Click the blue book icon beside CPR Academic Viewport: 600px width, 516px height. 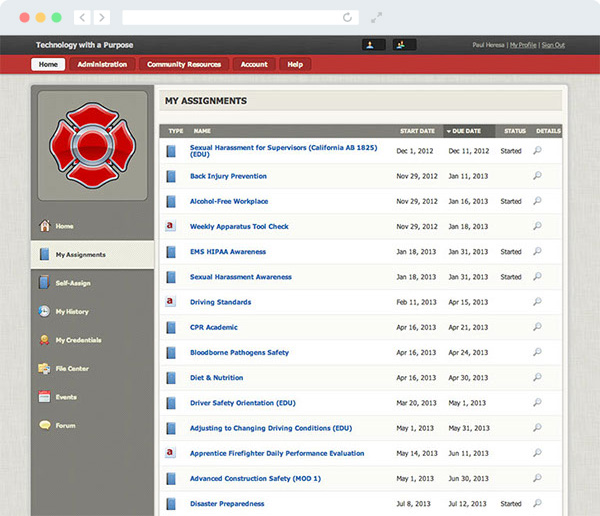(x=171, y=328)
